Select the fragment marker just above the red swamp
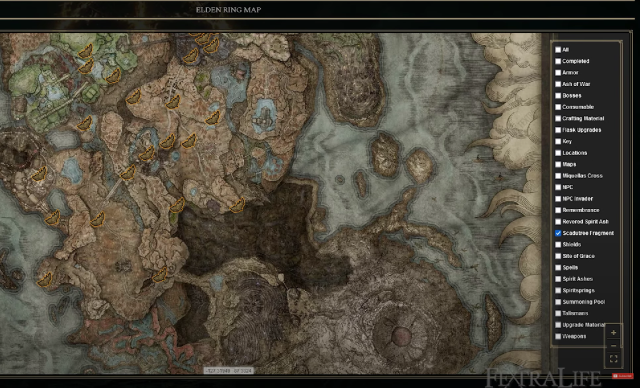 point(160,275)
